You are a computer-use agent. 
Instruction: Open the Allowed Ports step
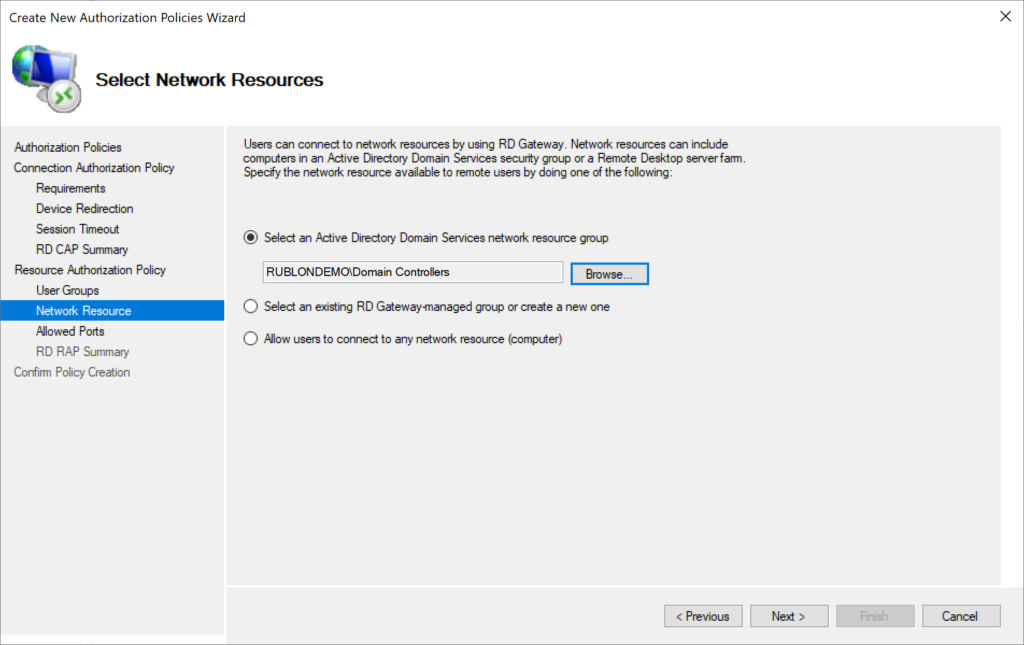point(70,331)
